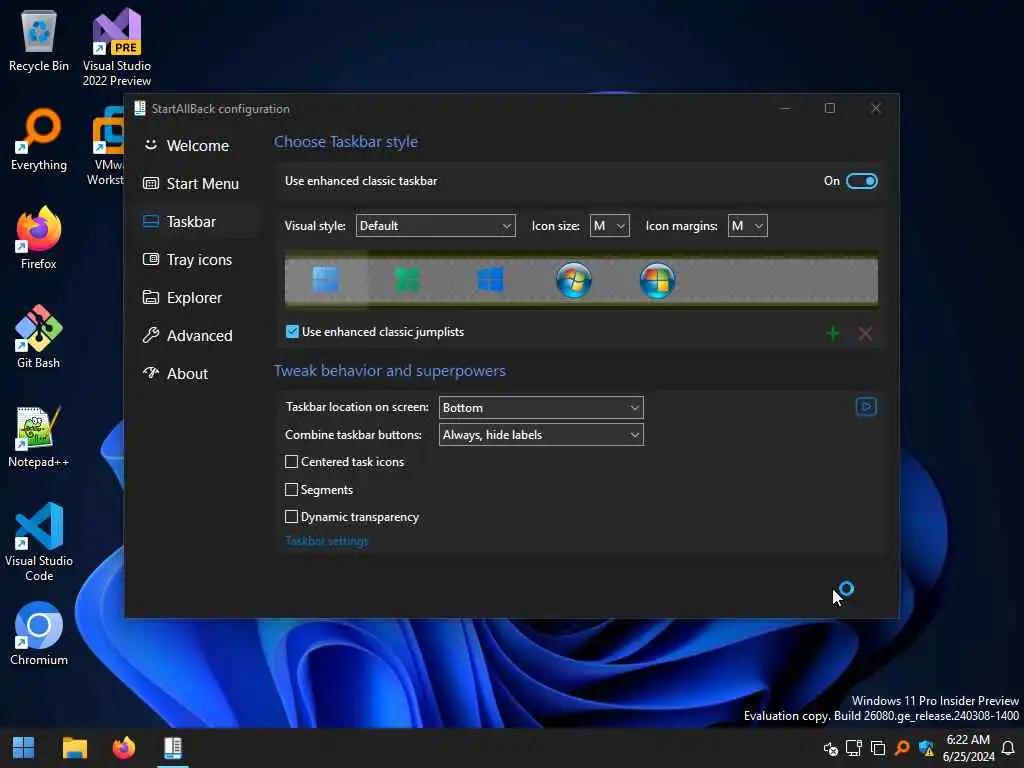The image size is (1024, 768).
Task: Select the green clover start button icon
Action: tap(408, 280)
